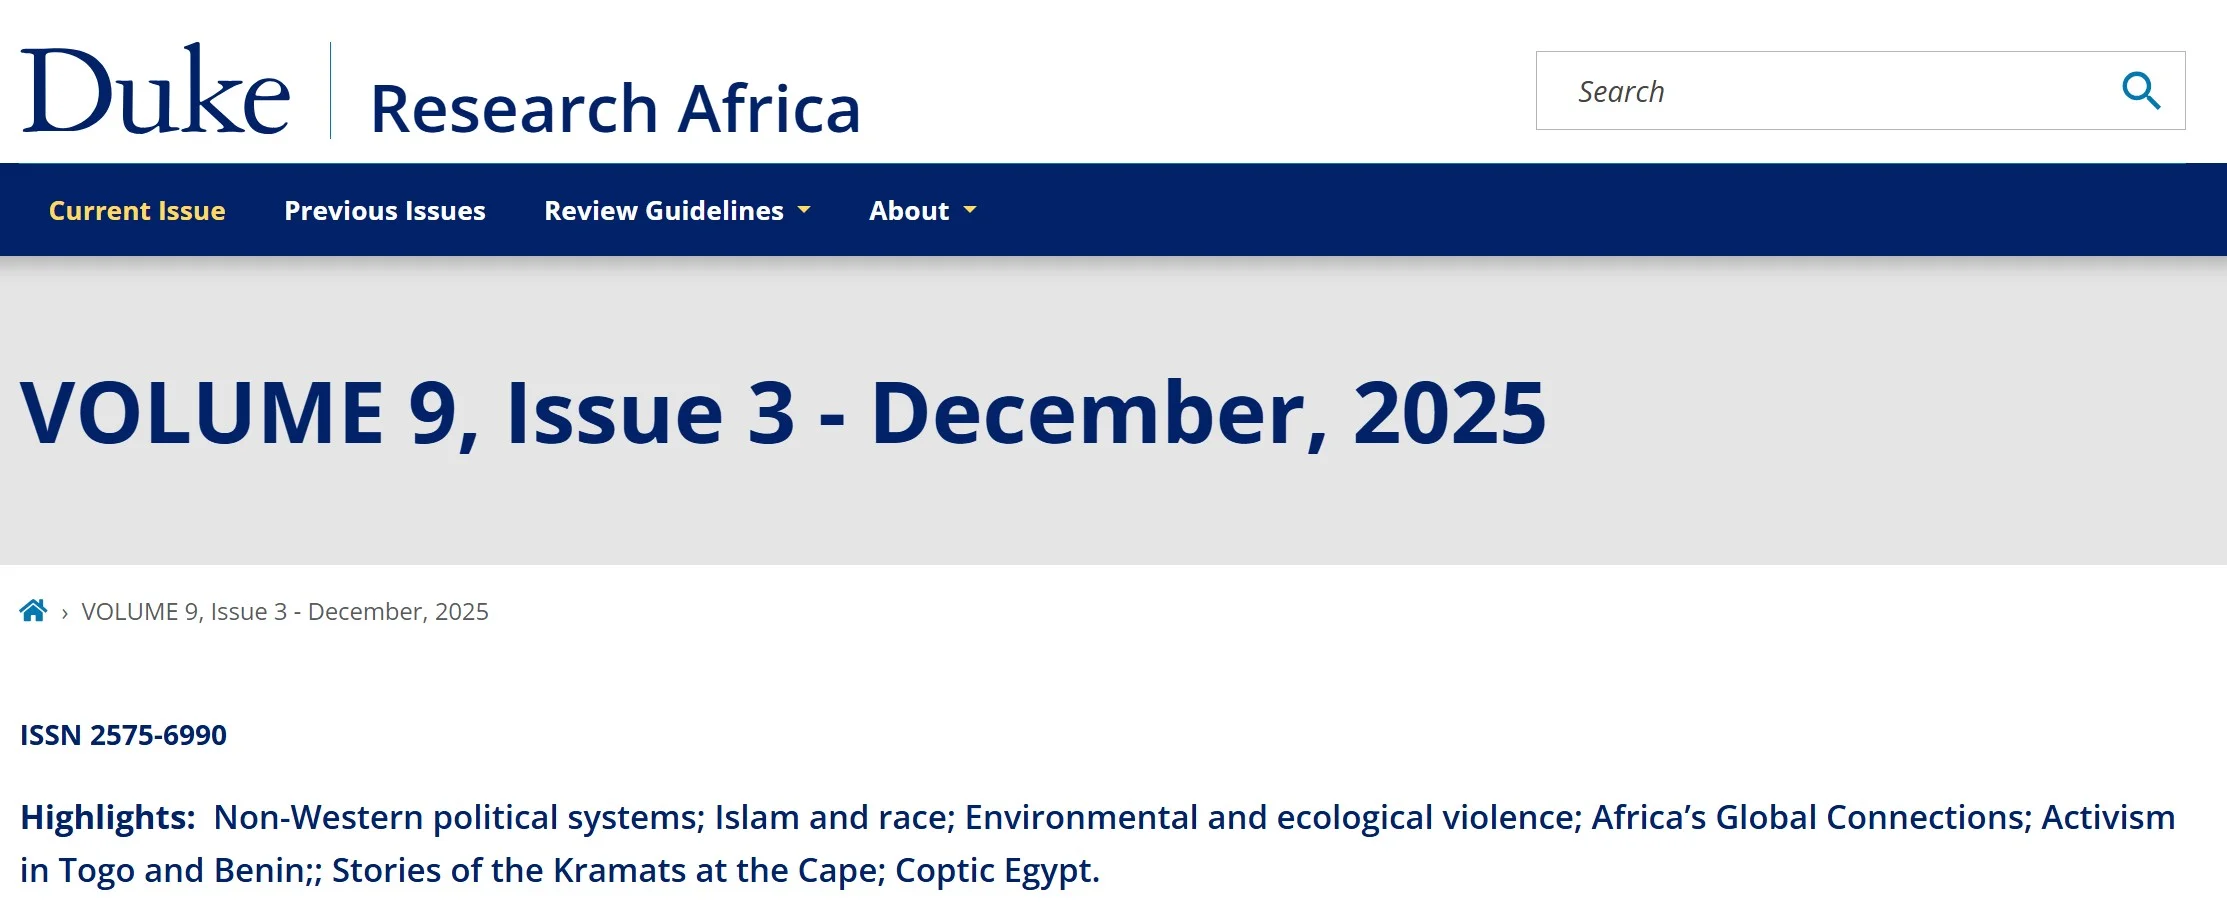Click 'Africa's Global Connections' highlight text

pyautogui.click(x=1811, y=817)
